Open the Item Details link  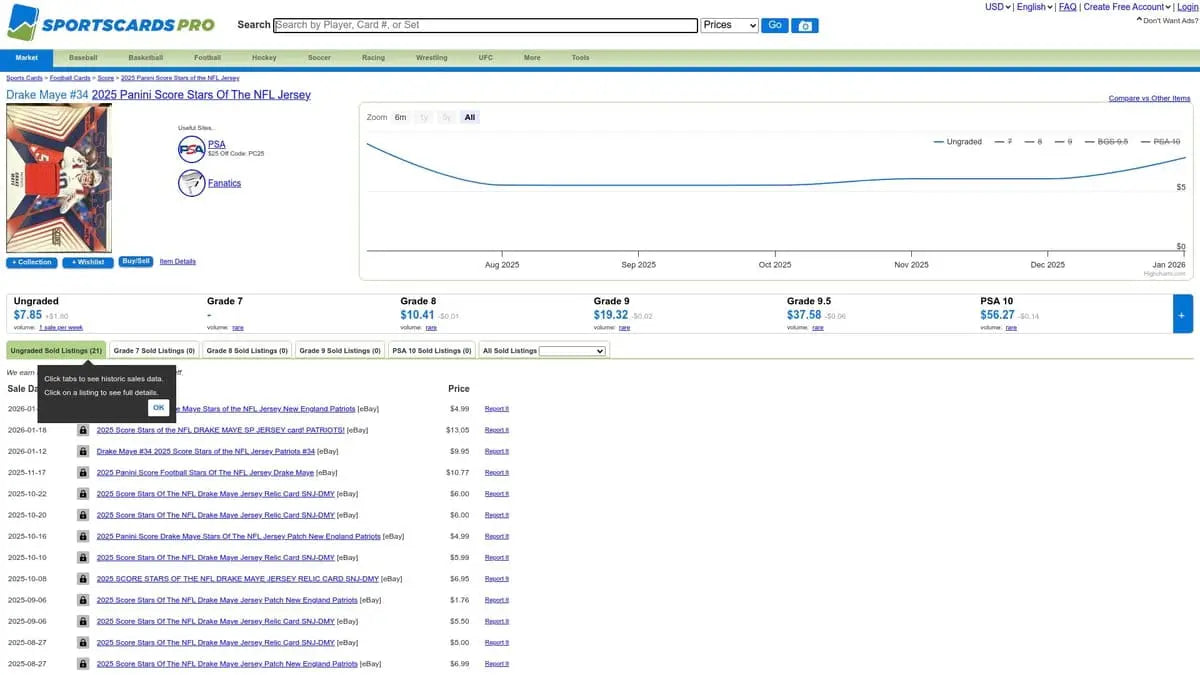(x=178, y=262)
